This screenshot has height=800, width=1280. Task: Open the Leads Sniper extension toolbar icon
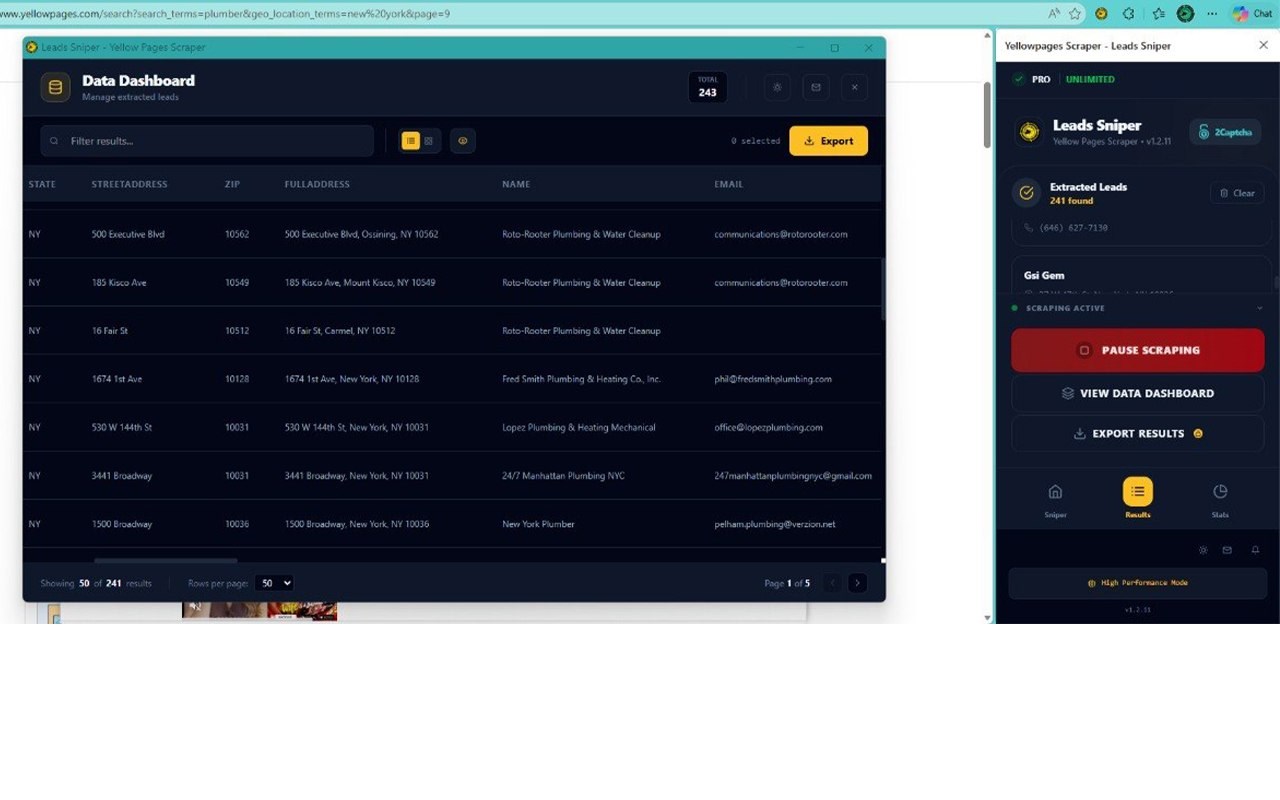click(x=1101, y=14)
